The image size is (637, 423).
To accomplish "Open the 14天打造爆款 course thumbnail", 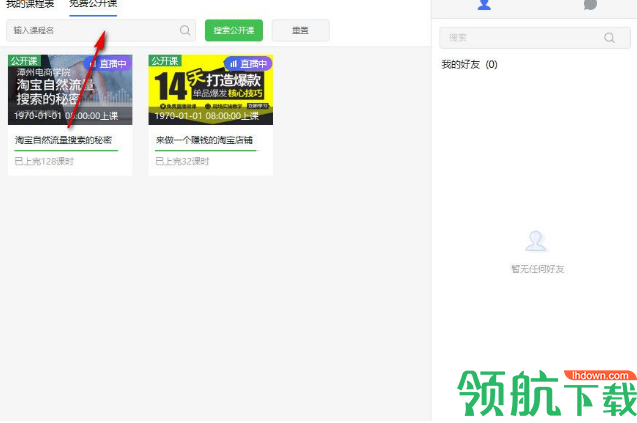I will pos(210,90).
